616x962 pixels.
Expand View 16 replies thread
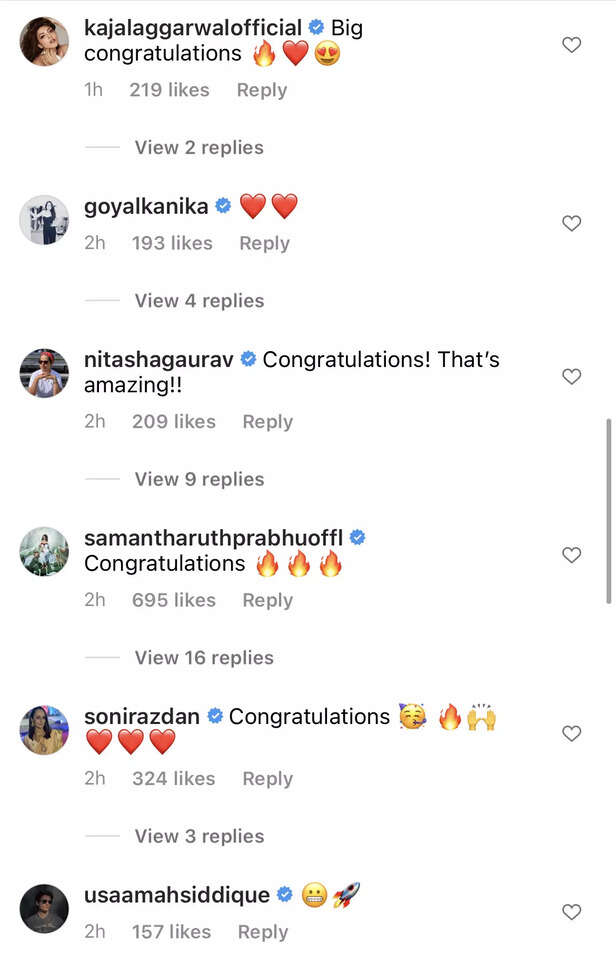(x=204, y=657)
